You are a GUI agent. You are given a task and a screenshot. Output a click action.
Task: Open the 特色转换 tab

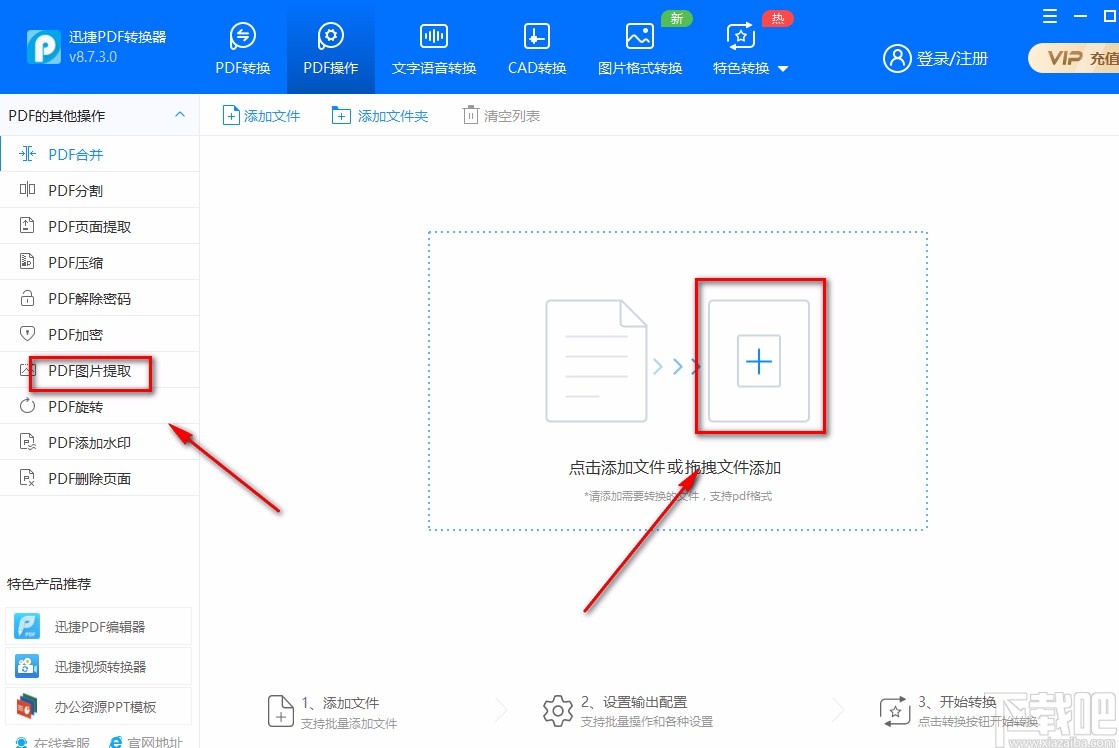click(741, 49)
